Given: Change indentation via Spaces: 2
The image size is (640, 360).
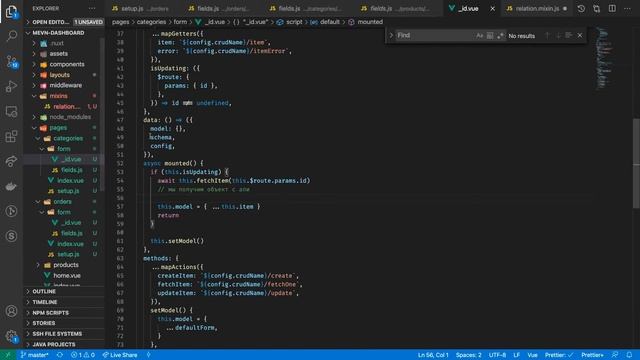Looking at the screenshot, I should click(x=469, y=355).
